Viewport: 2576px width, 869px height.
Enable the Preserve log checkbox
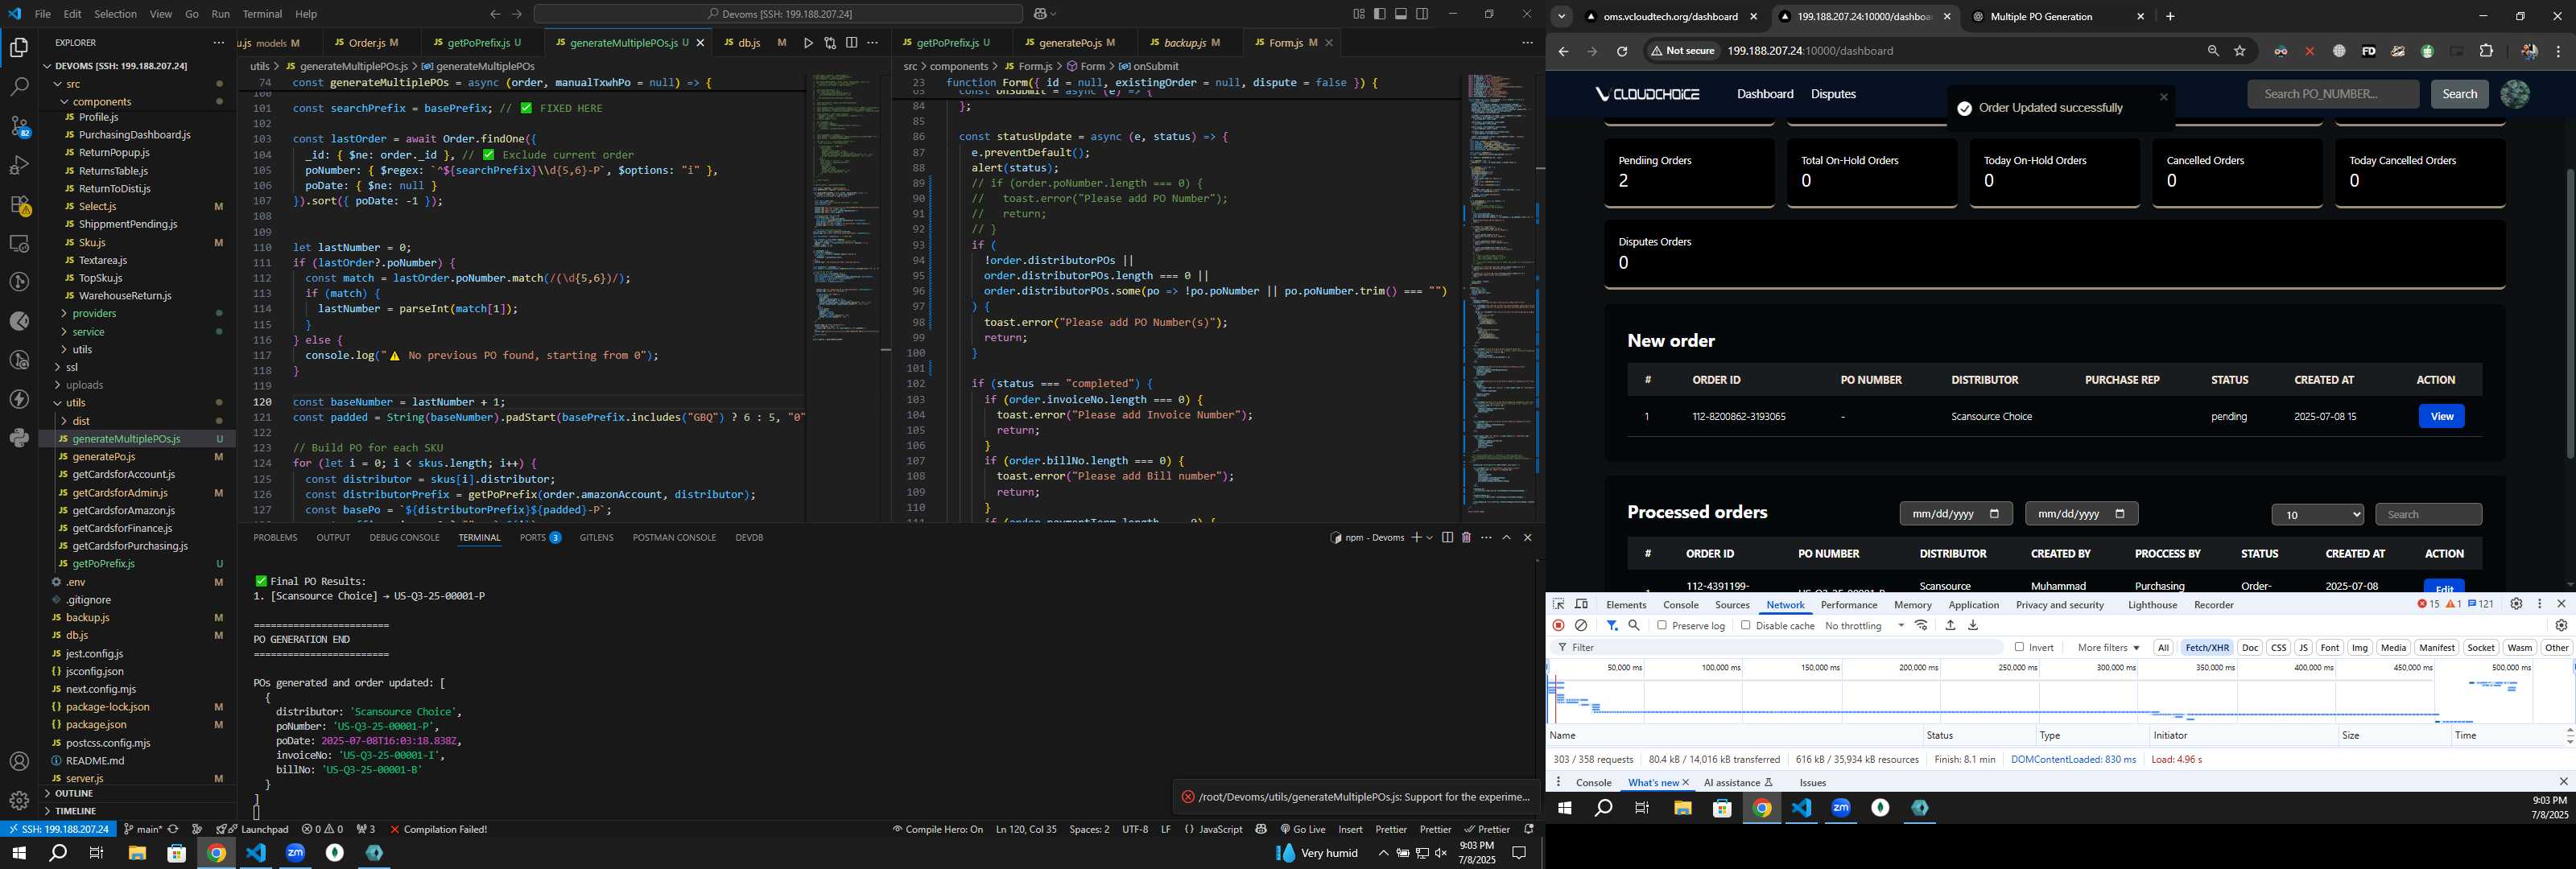click(1662, 625)
